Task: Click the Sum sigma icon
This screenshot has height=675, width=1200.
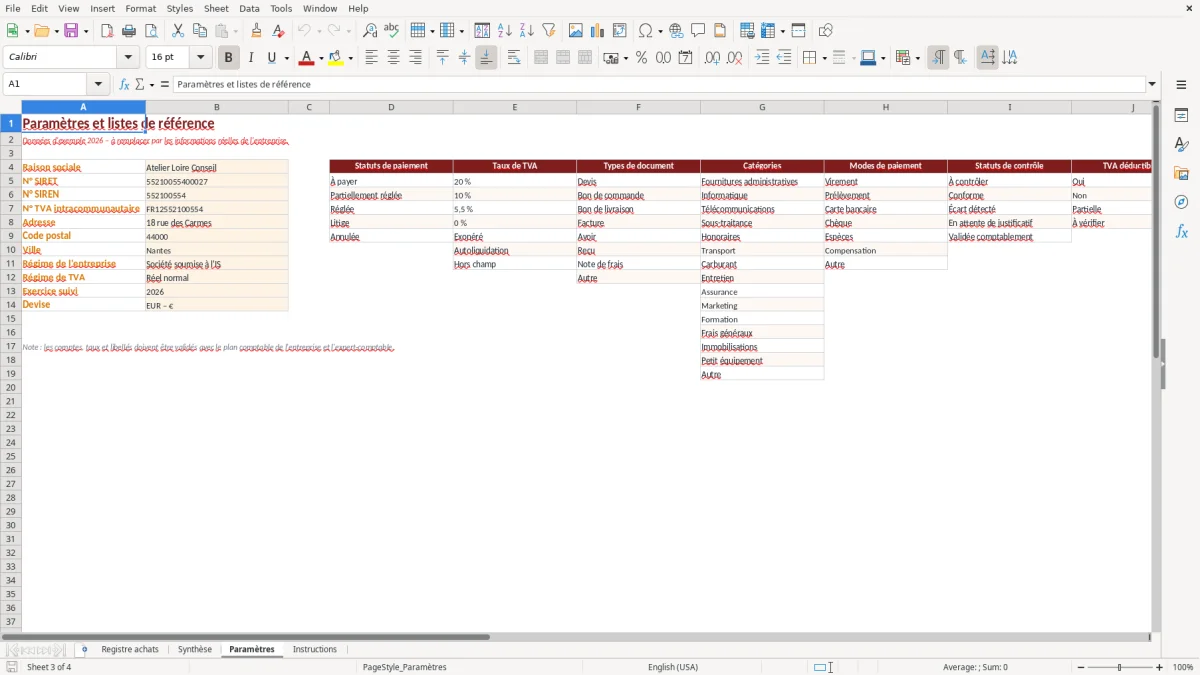Action: pos(140,84)
